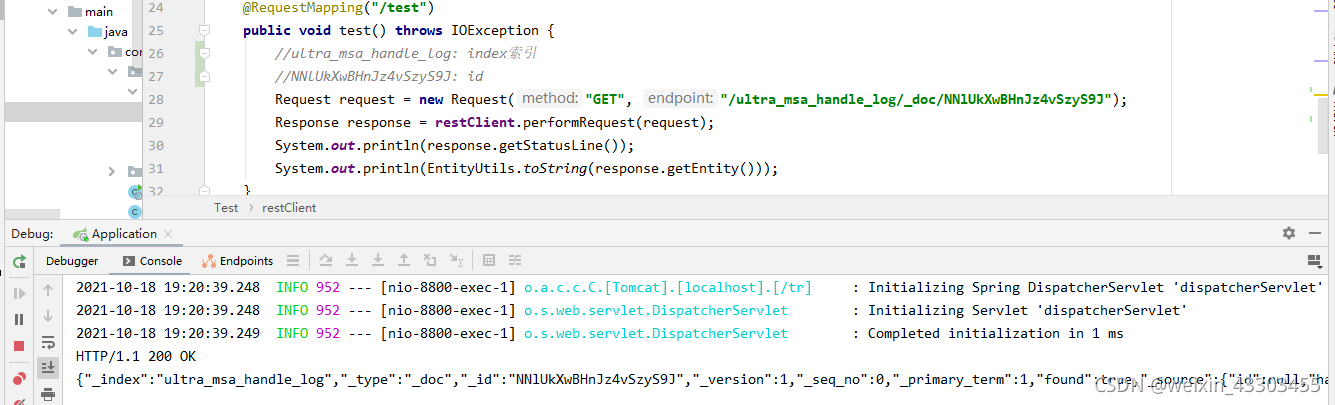Click the id comment on line 27

(379, 77)
